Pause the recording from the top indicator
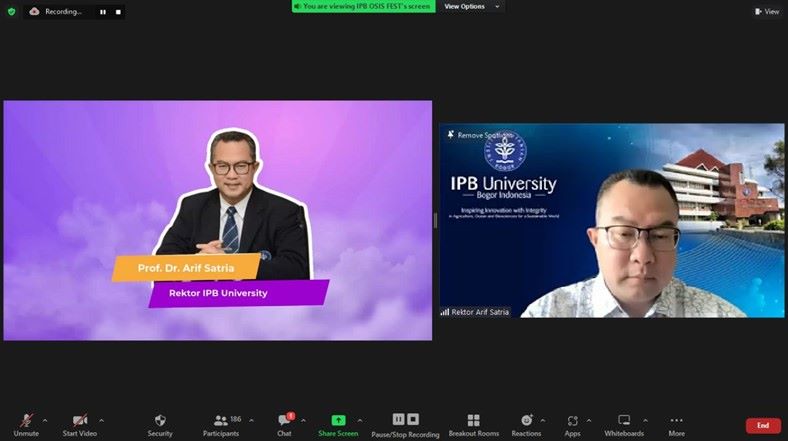This screenshot has height=441, width=788. tap(103, 12)
